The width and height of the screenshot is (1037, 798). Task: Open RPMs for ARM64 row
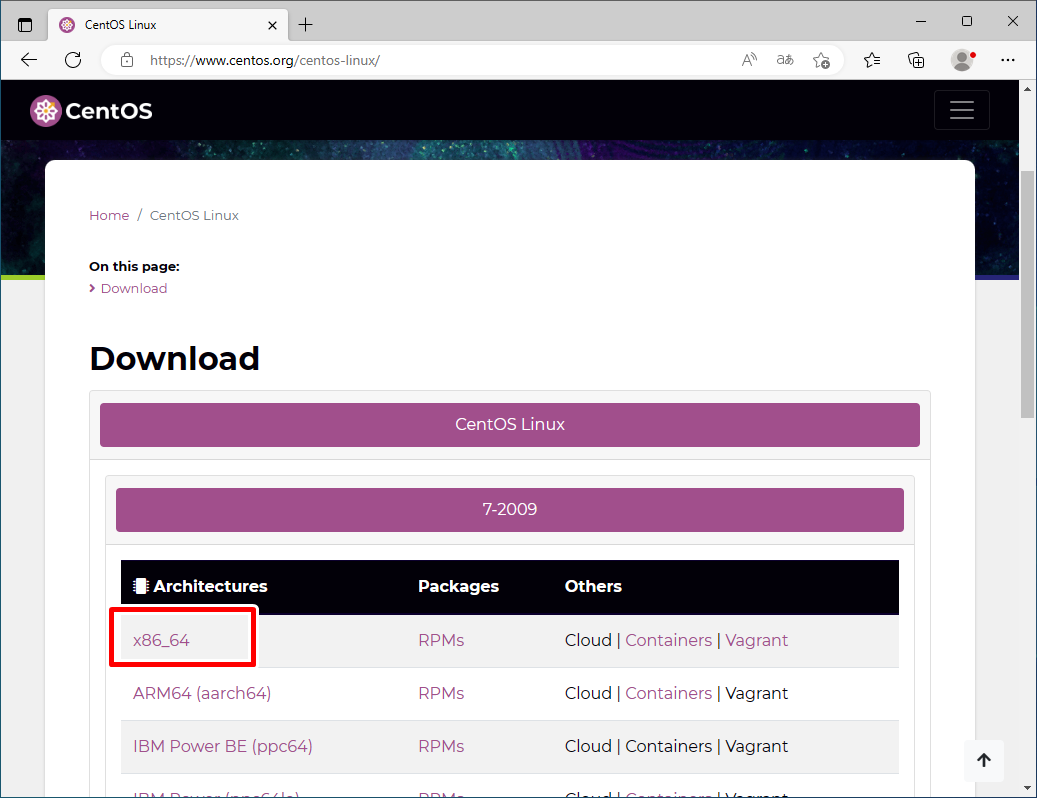441,693
